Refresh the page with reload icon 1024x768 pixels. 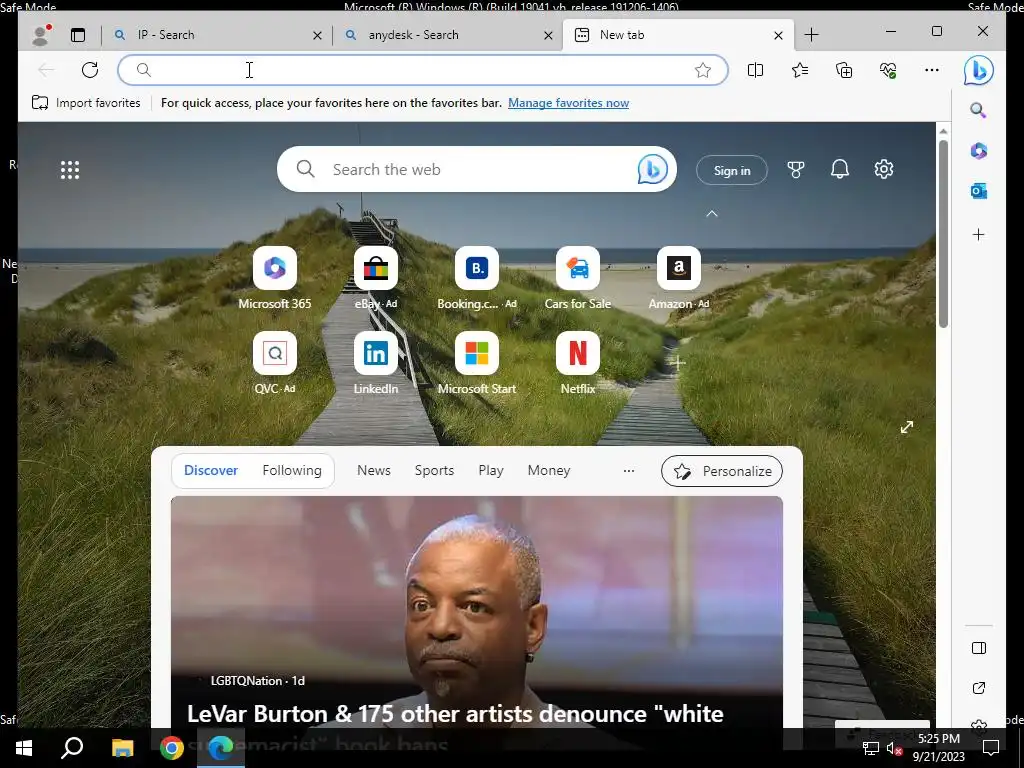90,70
